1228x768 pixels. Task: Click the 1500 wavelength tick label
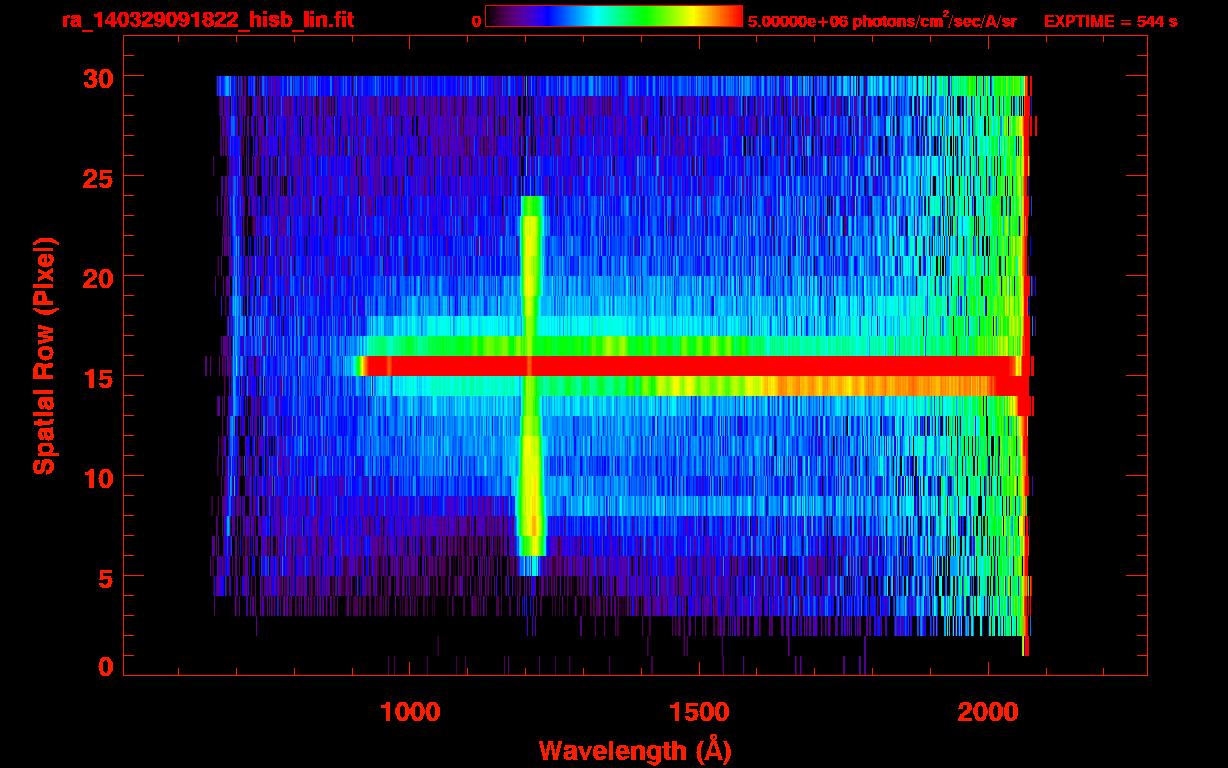[698, 711]
